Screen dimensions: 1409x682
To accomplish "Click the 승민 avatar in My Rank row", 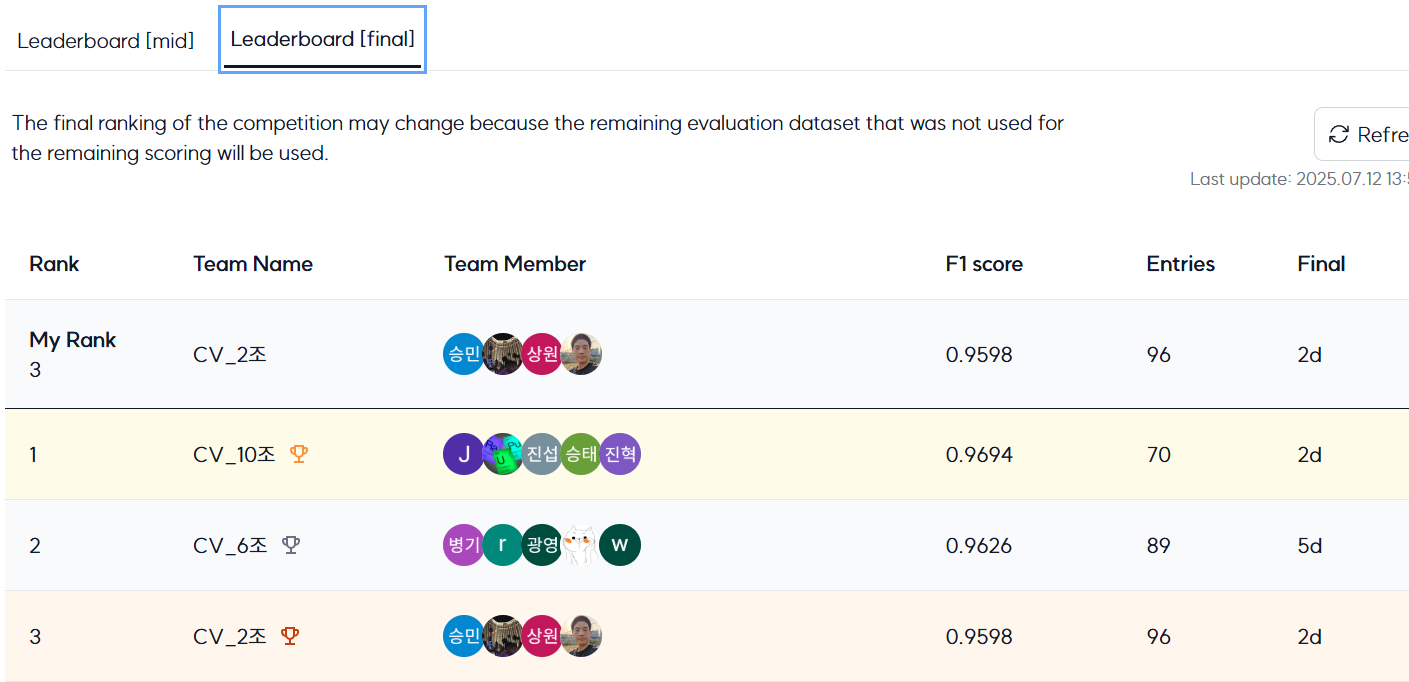I will [x=463, y=354].
